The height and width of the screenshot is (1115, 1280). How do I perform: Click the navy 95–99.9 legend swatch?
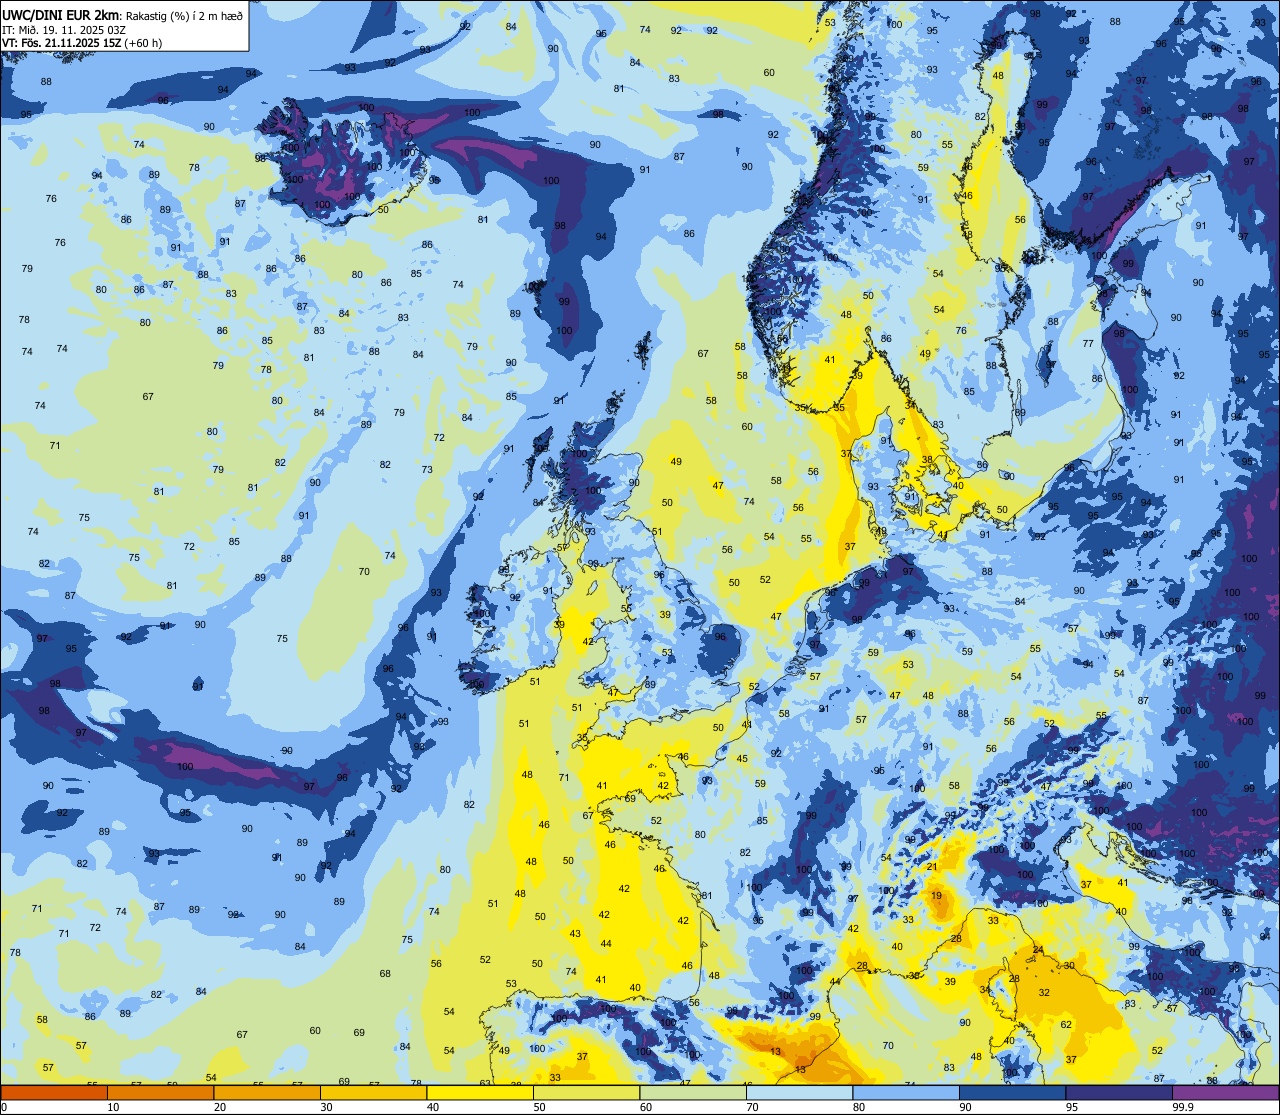click(1119, 1092)
